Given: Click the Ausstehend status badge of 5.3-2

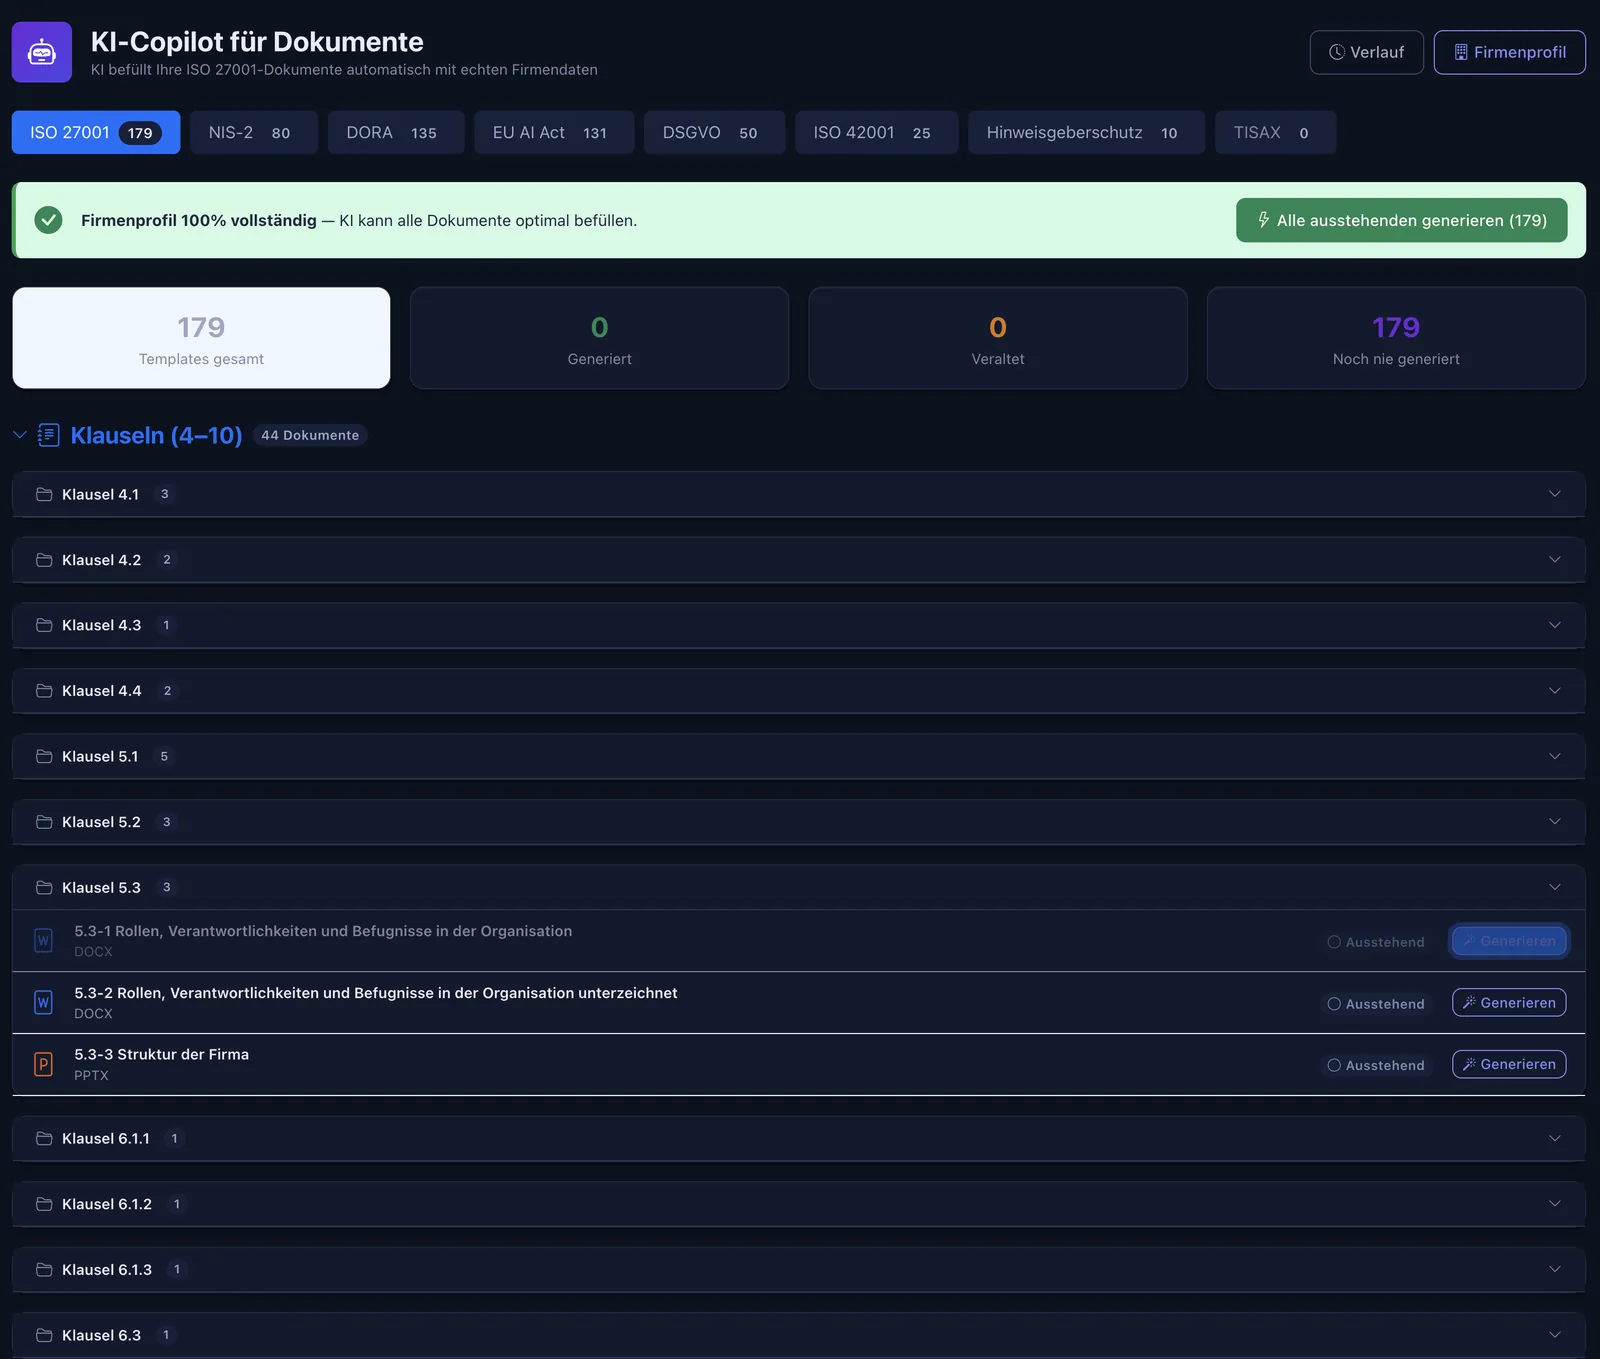Looking at the screenshot, I should click(x=1376, y=1004).
